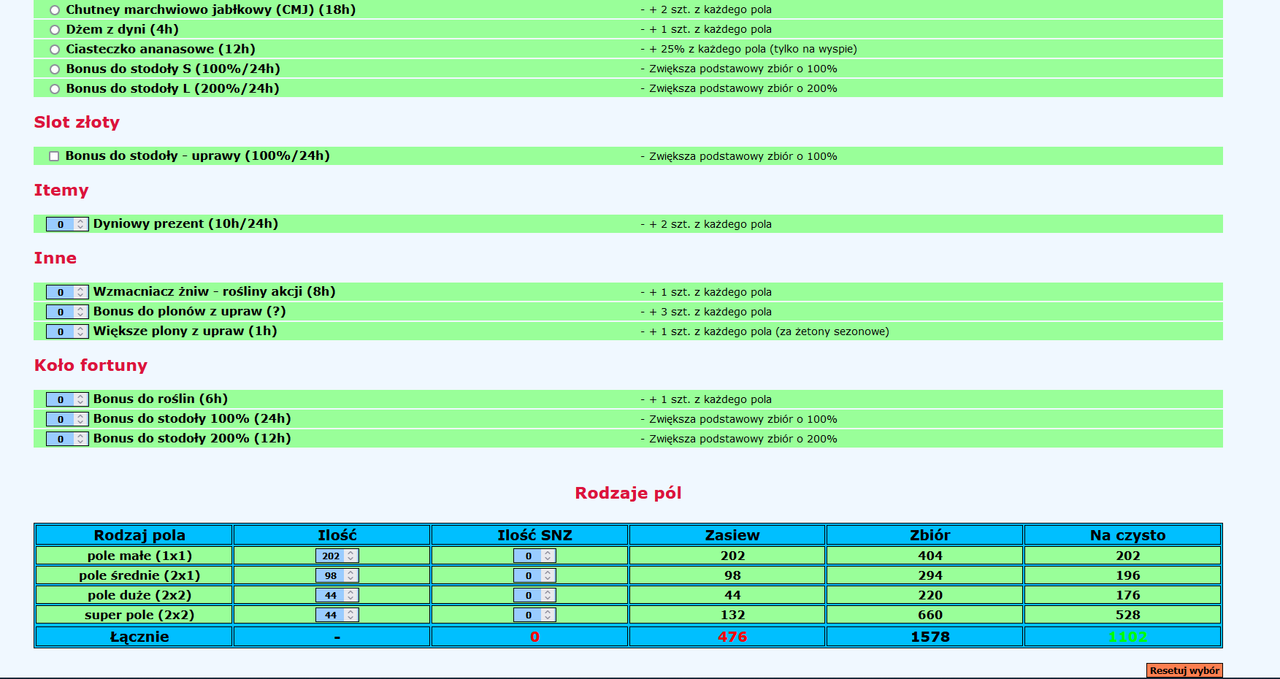Image resolution: width=1280 pixels, height=679 pixels.
Task: Click pole małe Zbiór value 404
Action: tap(930, 556)
